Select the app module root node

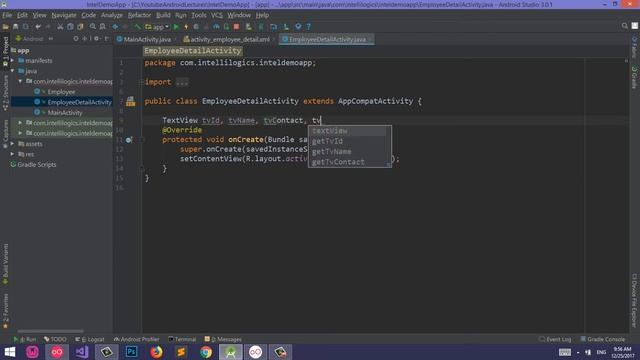tap(23, 50)
